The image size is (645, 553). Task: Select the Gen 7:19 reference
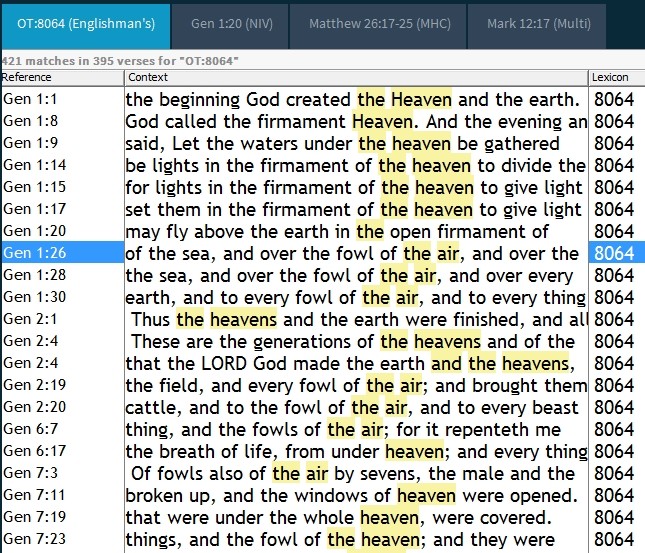tap(35, 517)
